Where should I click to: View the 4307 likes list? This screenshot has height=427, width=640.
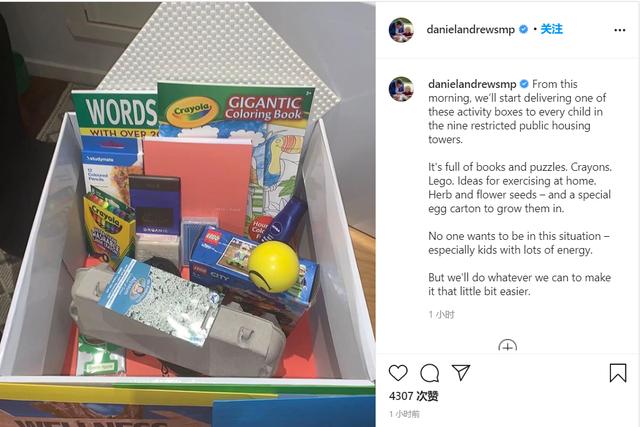(414, 396)
